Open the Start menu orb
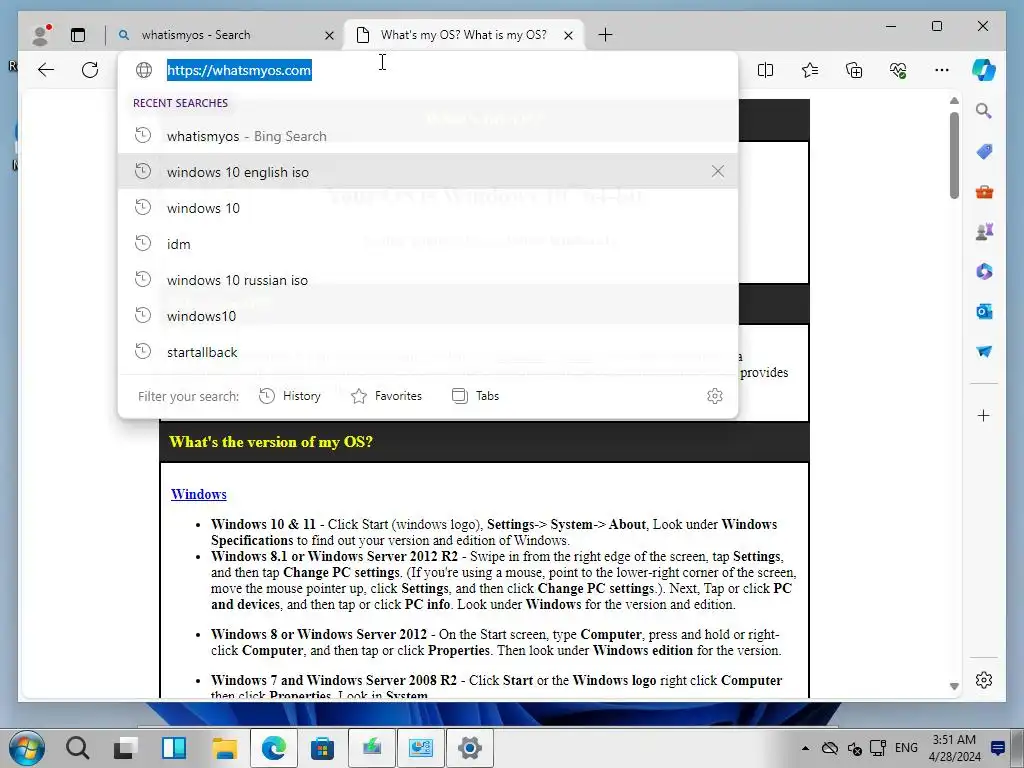 pos(27,748)
